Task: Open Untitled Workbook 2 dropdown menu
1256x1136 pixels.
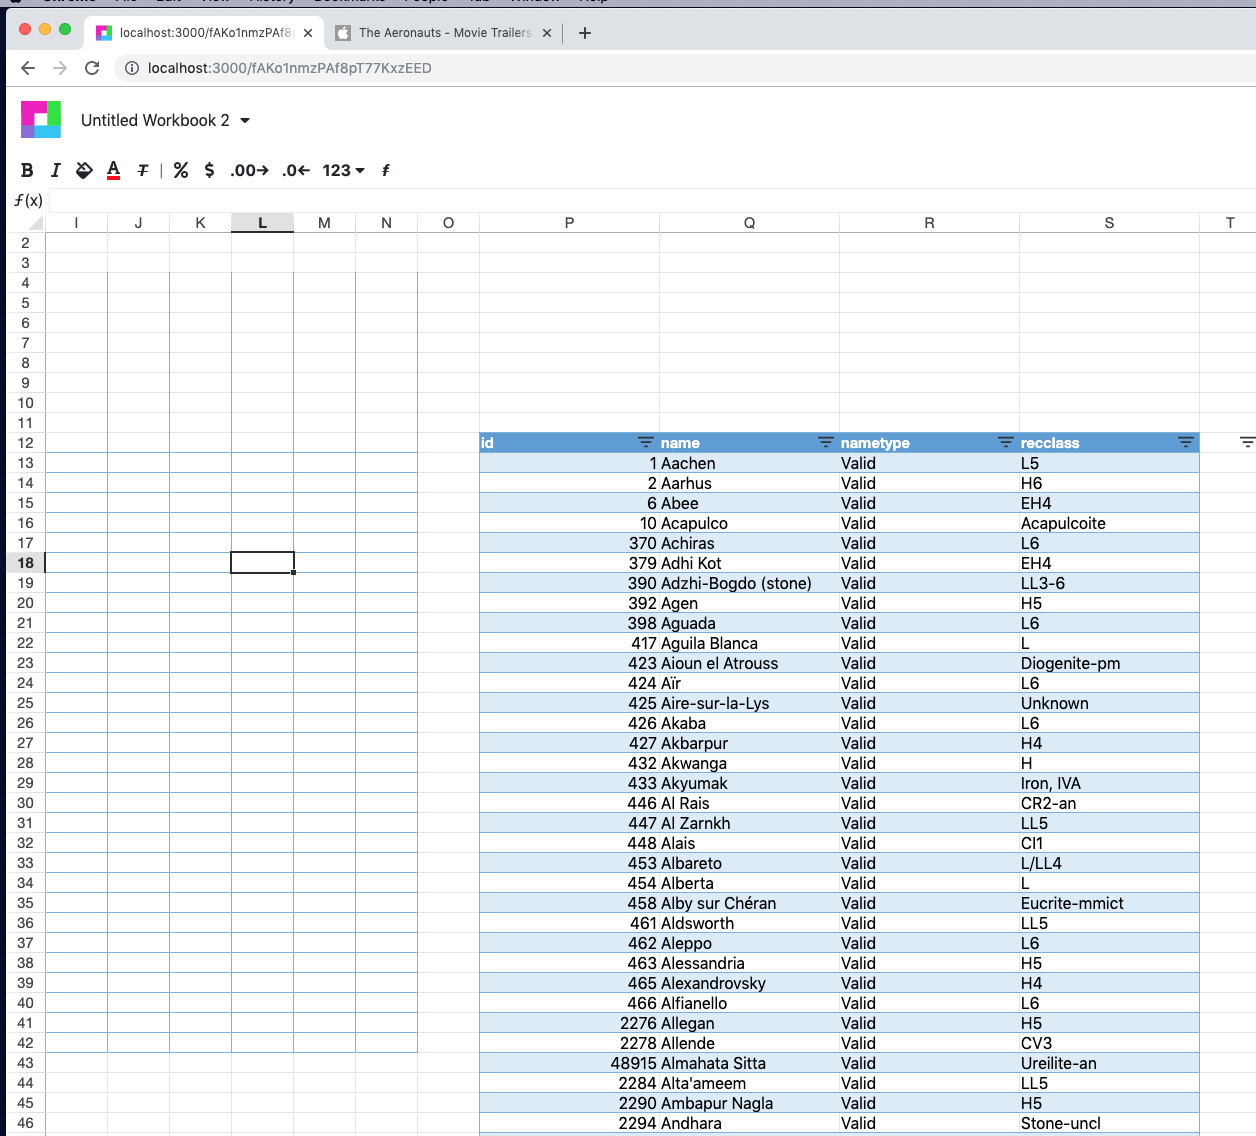Action: click(x=245, y=120)
